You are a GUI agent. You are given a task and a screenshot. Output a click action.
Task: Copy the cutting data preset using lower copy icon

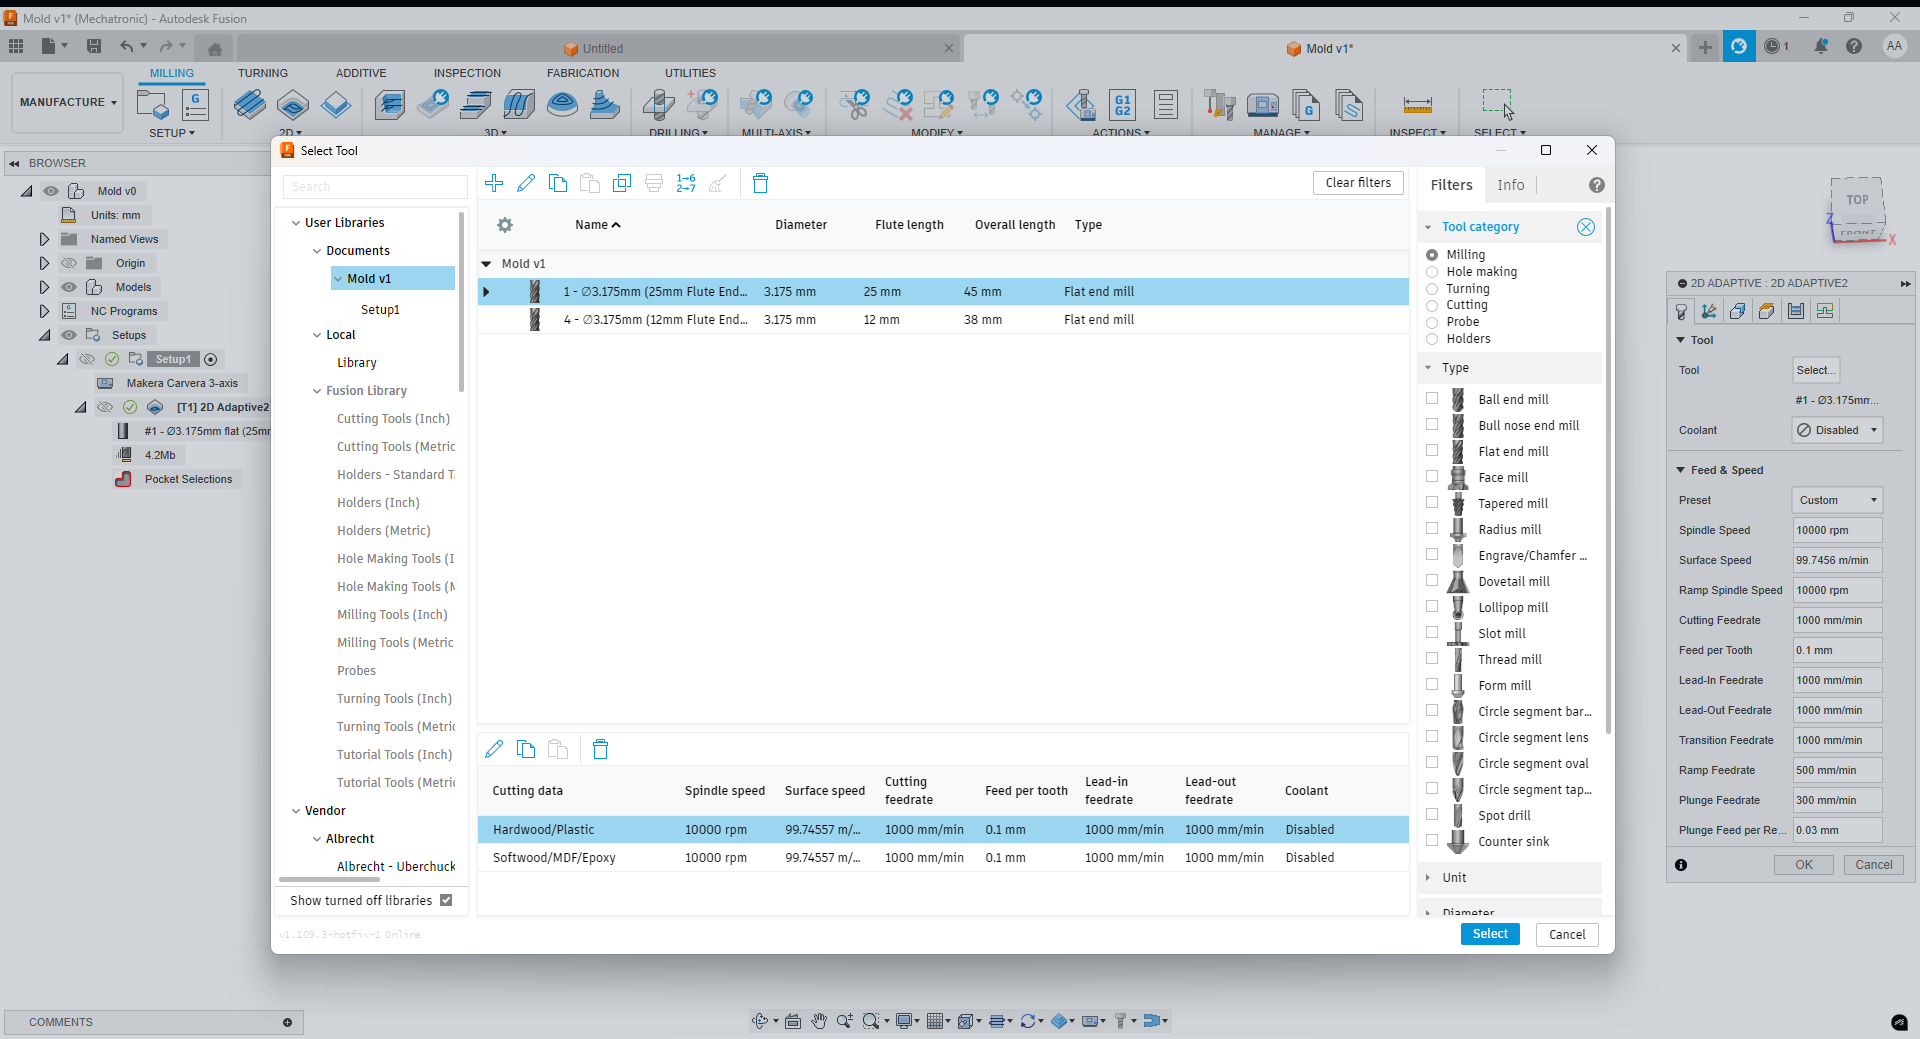click(526, 749)
